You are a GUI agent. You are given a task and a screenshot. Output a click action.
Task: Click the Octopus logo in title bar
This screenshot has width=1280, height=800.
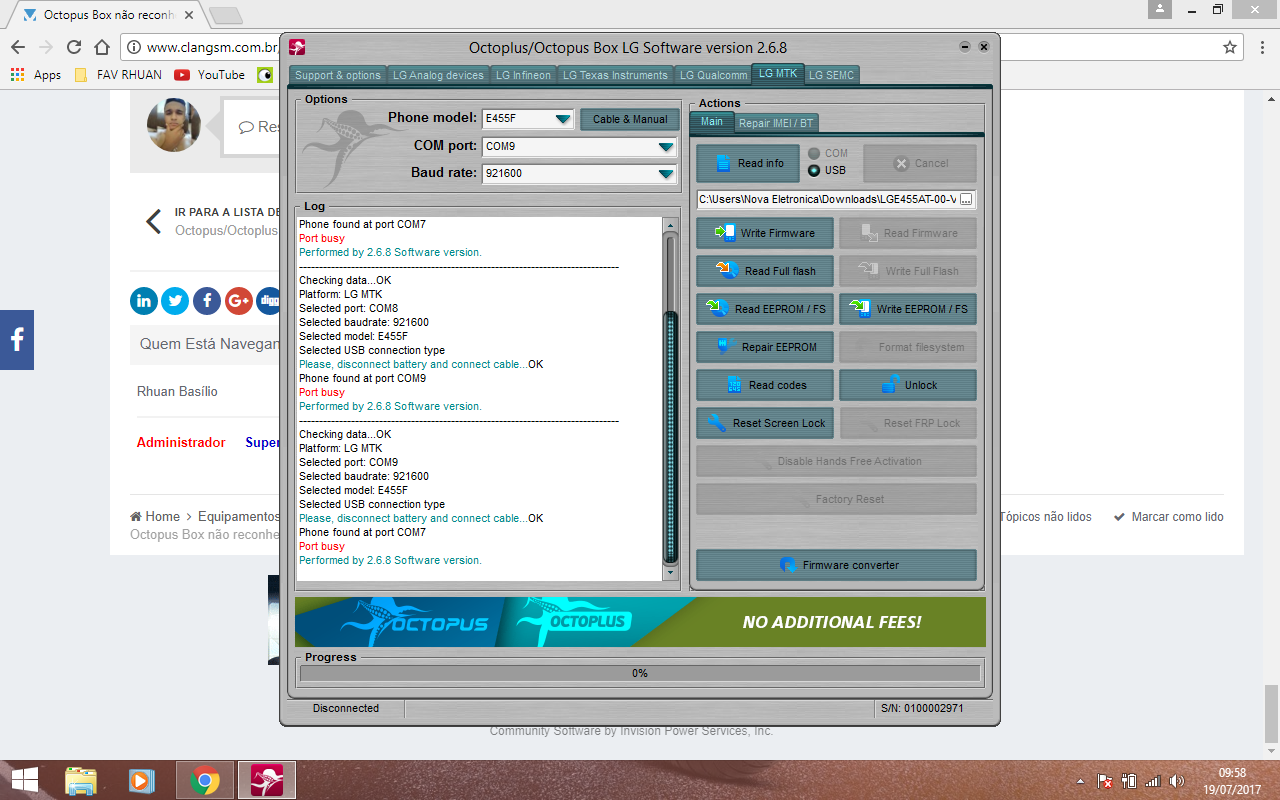[297, 47]
